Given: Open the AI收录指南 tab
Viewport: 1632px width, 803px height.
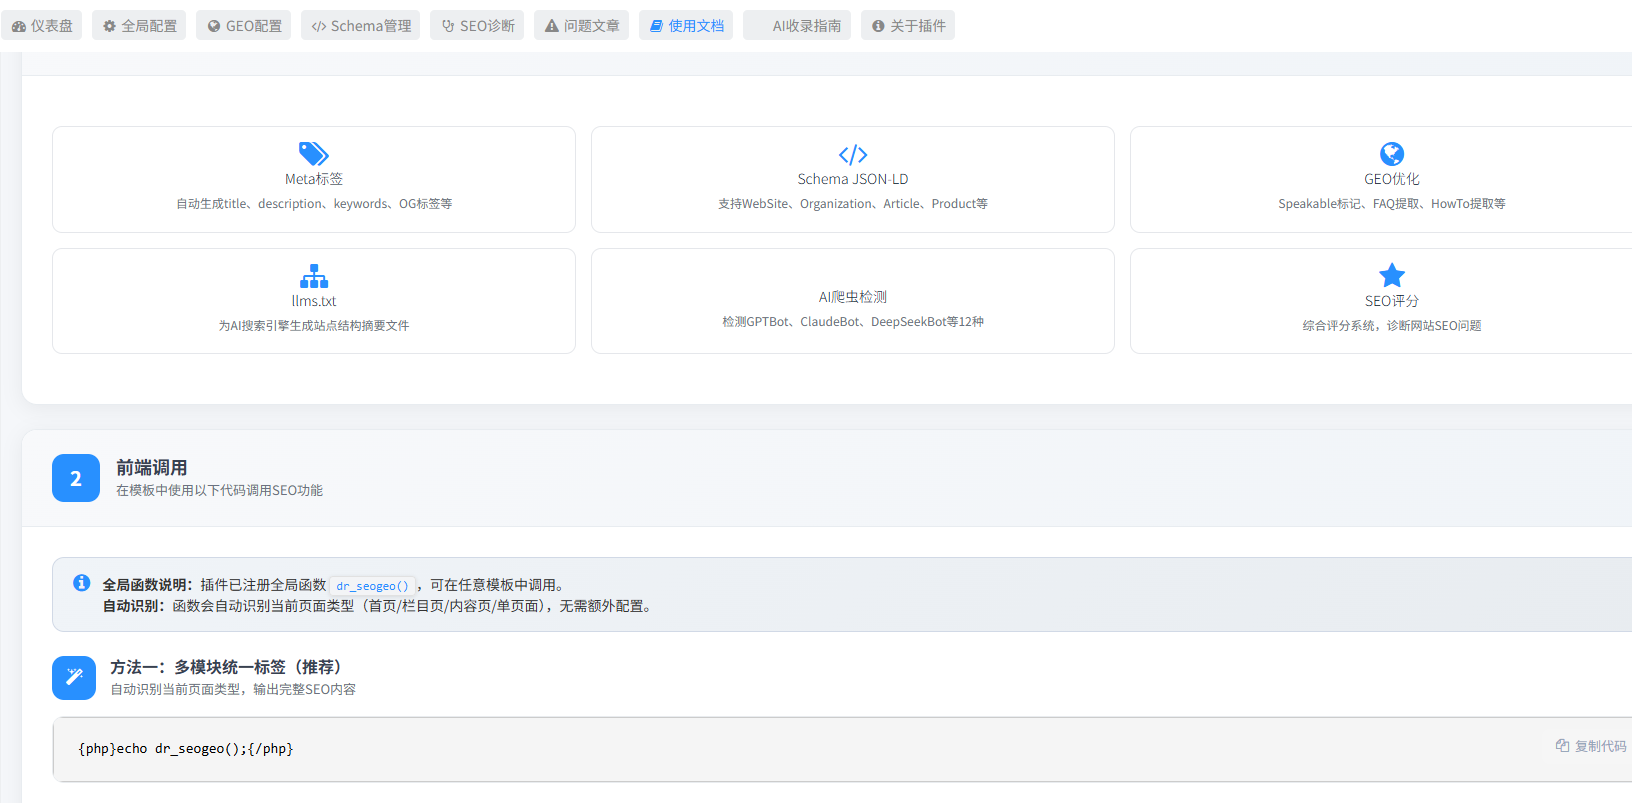Looking at the screenshot, I should pyautogui.click(x=797, y=26).
